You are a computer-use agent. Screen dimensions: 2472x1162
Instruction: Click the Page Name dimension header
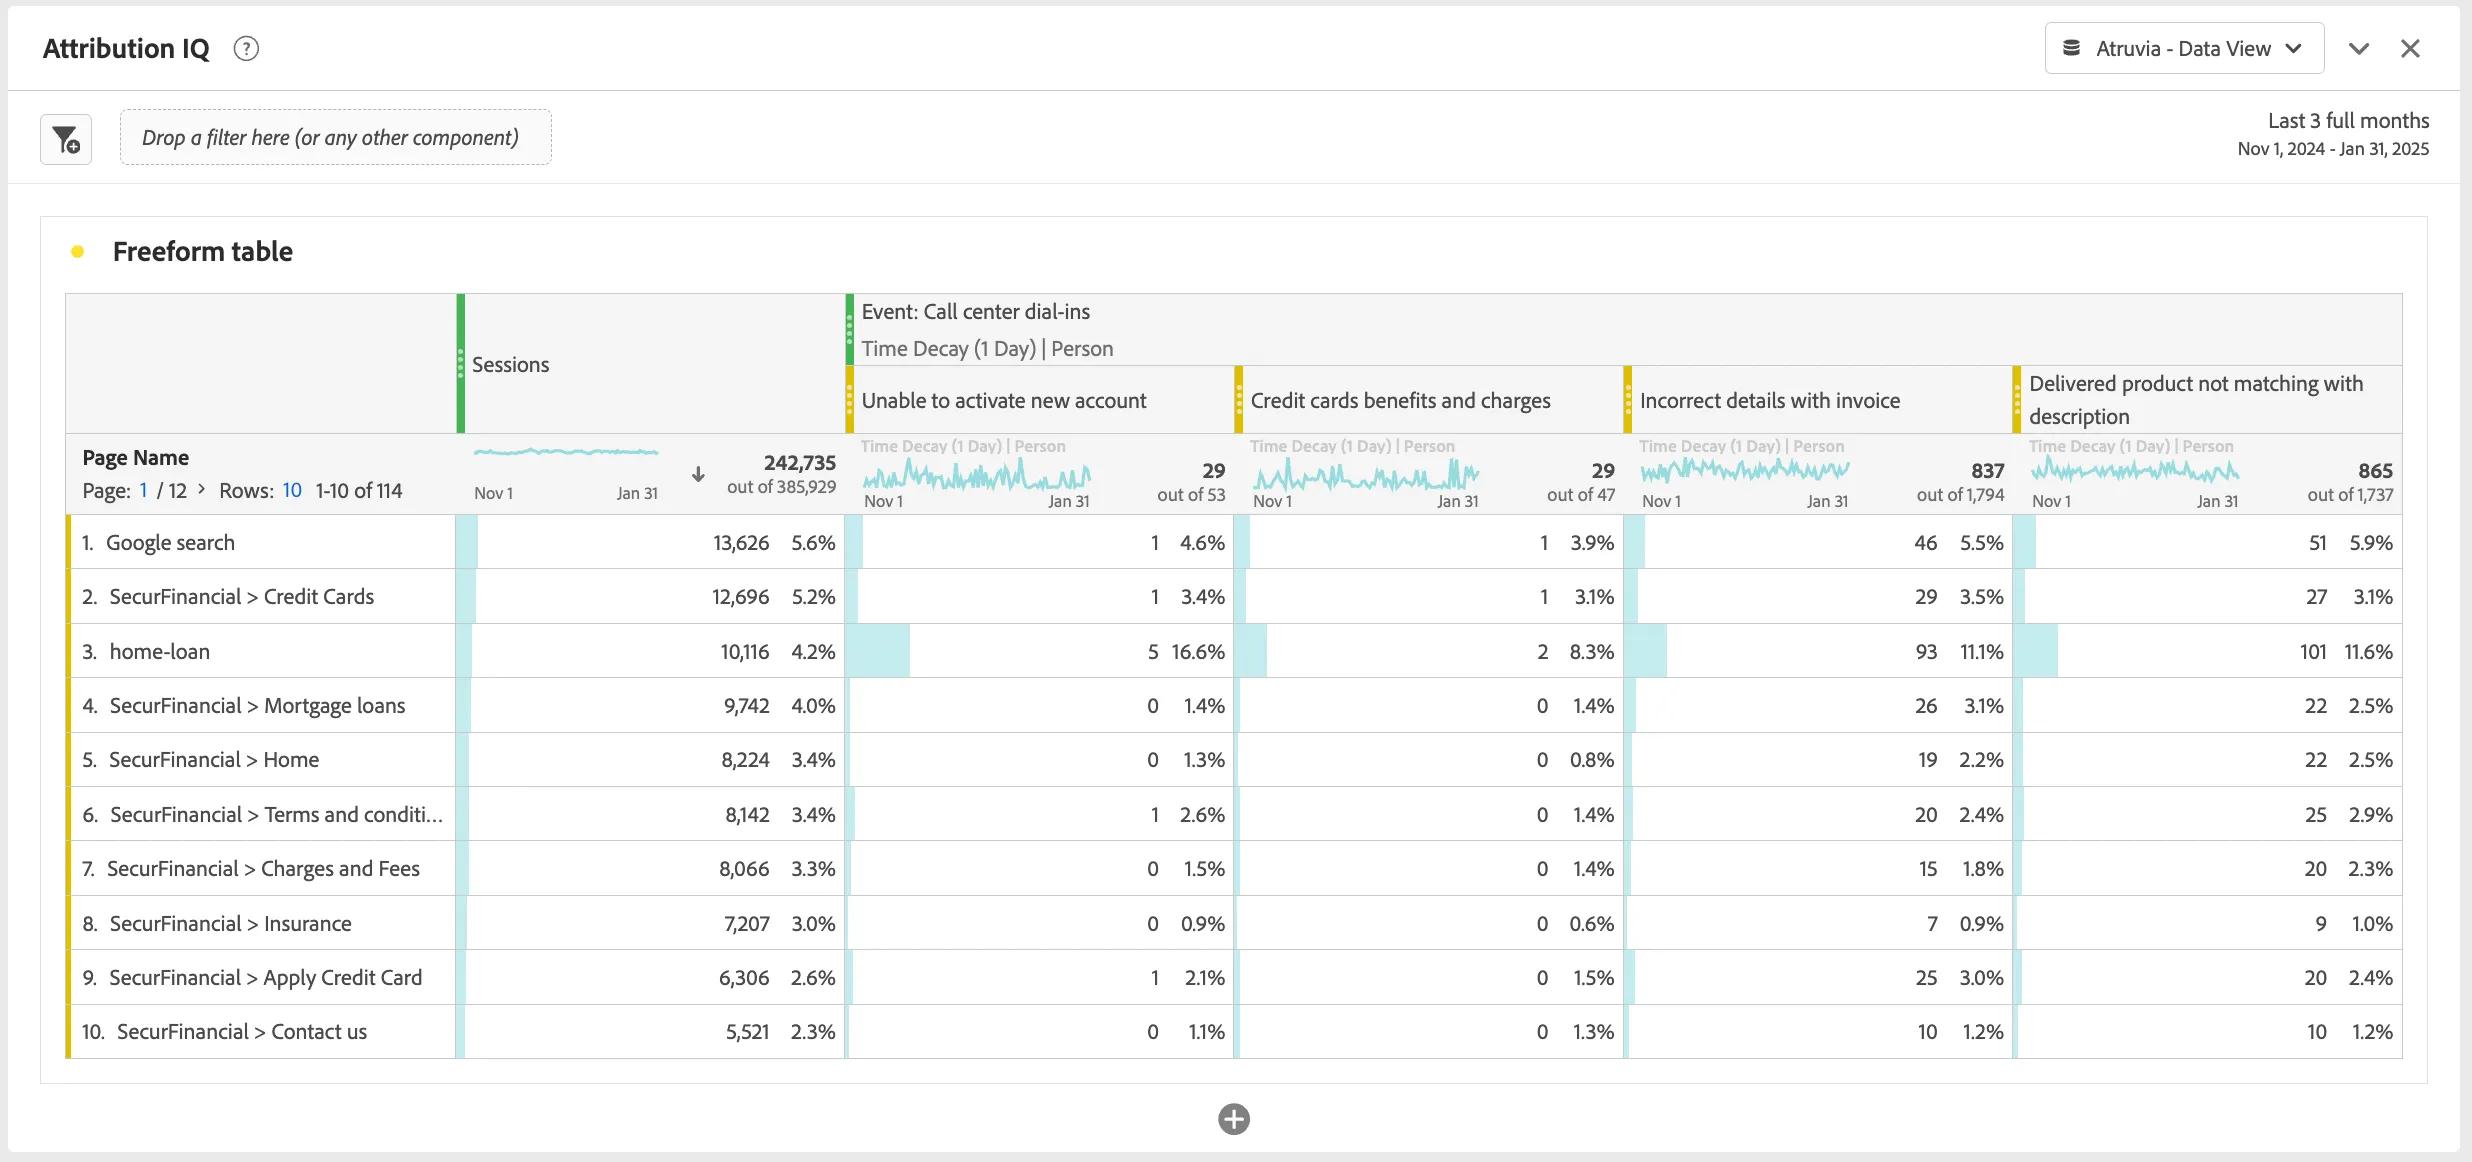click(136, 458)
